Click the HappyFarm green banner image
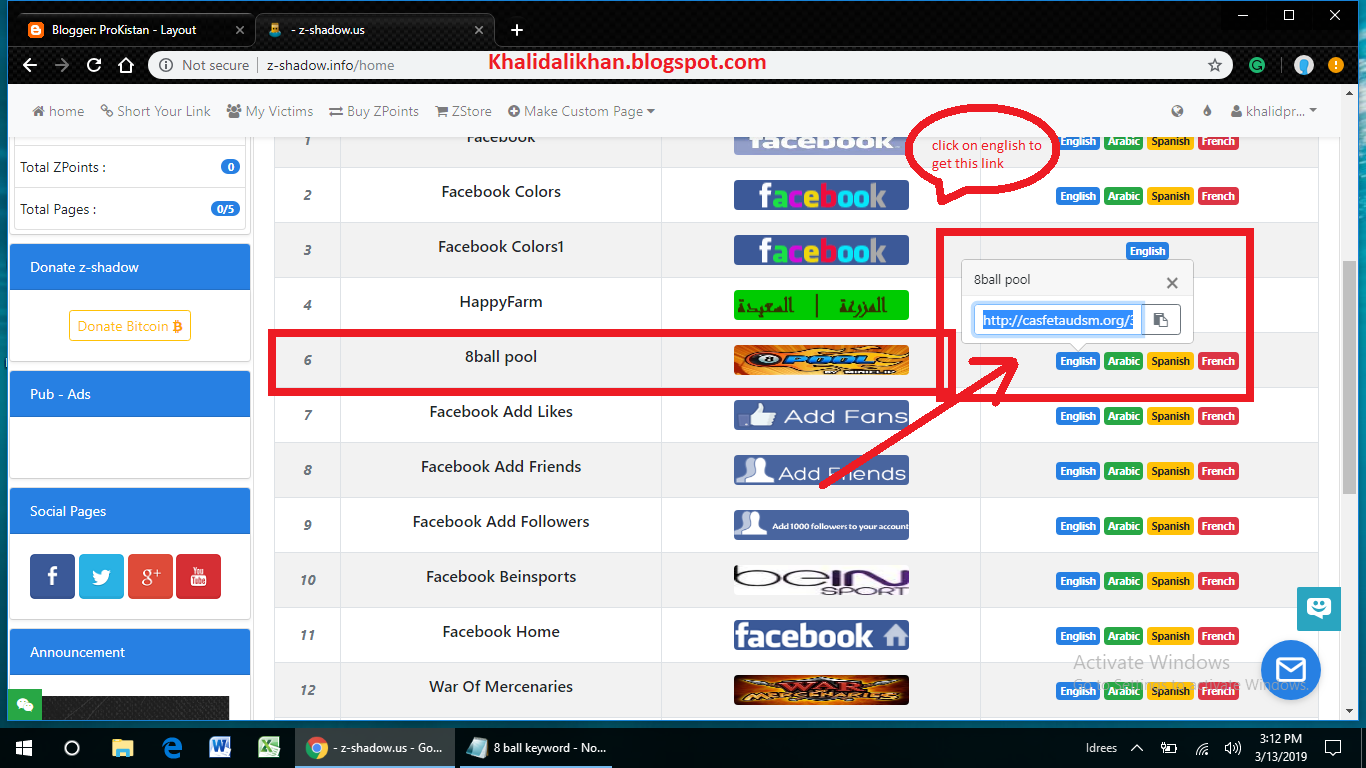The width and height of the screenshot is (1366, 768). pos(821,305)
